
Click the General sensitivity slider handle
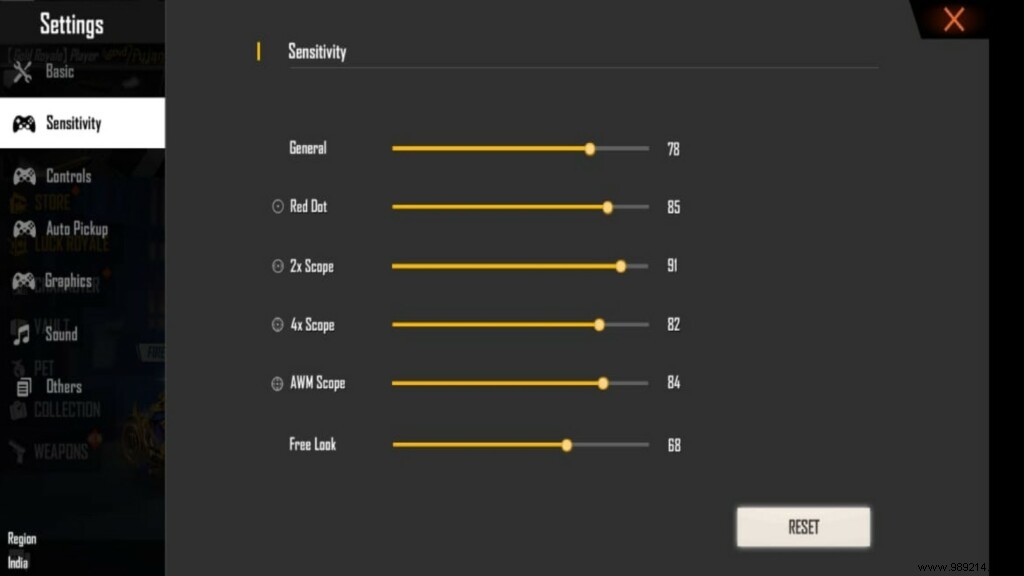(x=590, y=148)
